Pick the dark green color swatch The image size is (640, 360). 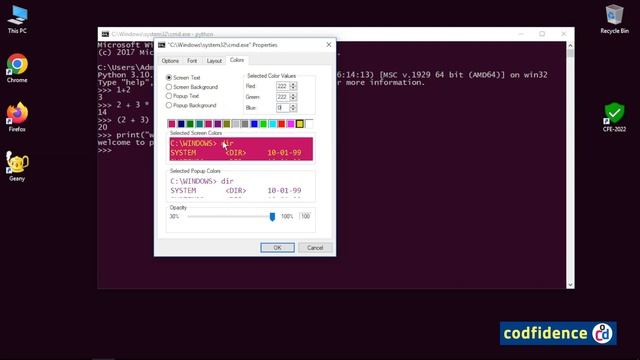tap(190, 124)
